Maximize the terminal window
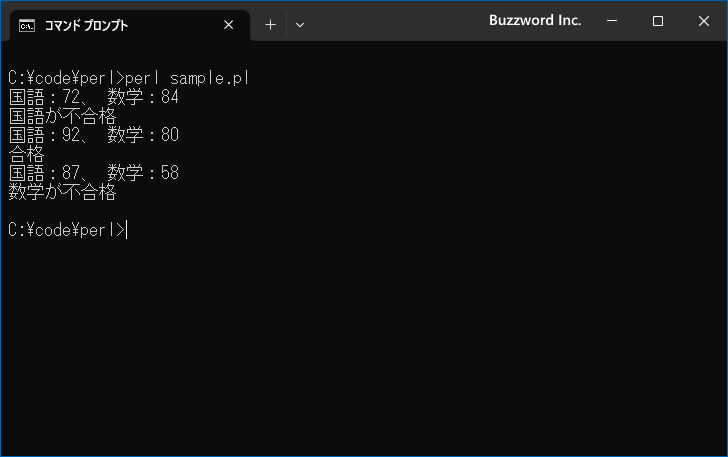 pyautogui.click(x=658, y=20)
